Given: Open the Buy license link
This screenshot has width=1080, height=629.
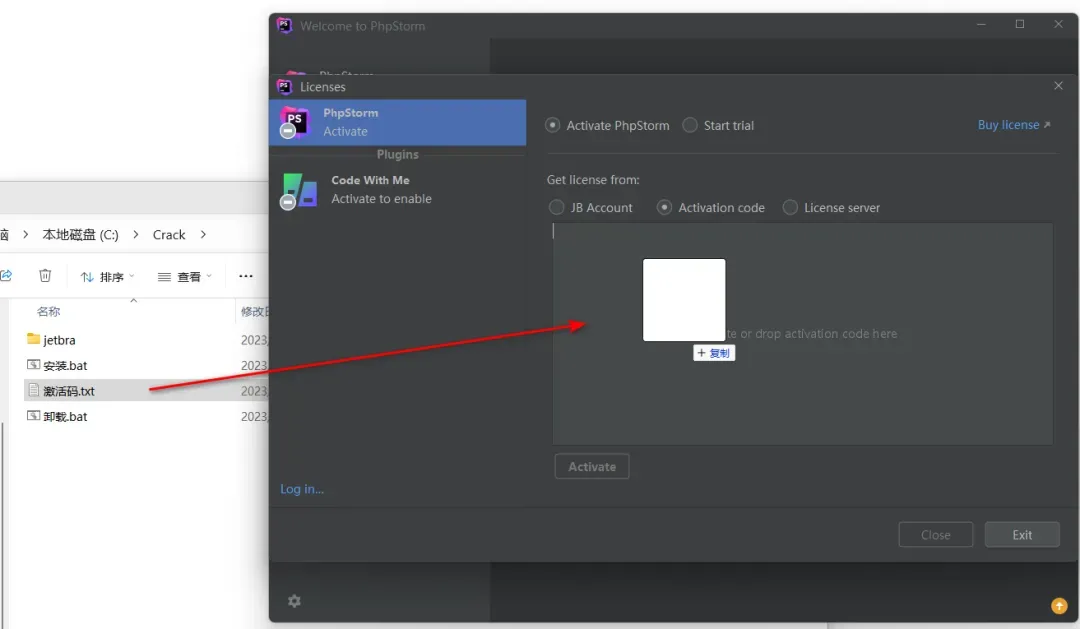Looking at the screenshot, I should click(1013, 125).
